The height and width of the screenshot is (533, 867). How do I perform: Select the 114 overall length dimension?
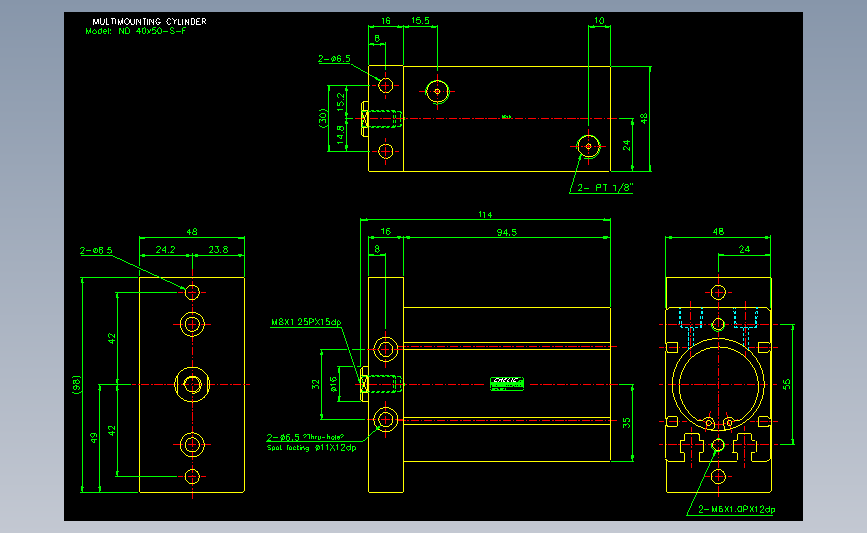point(485,215)
